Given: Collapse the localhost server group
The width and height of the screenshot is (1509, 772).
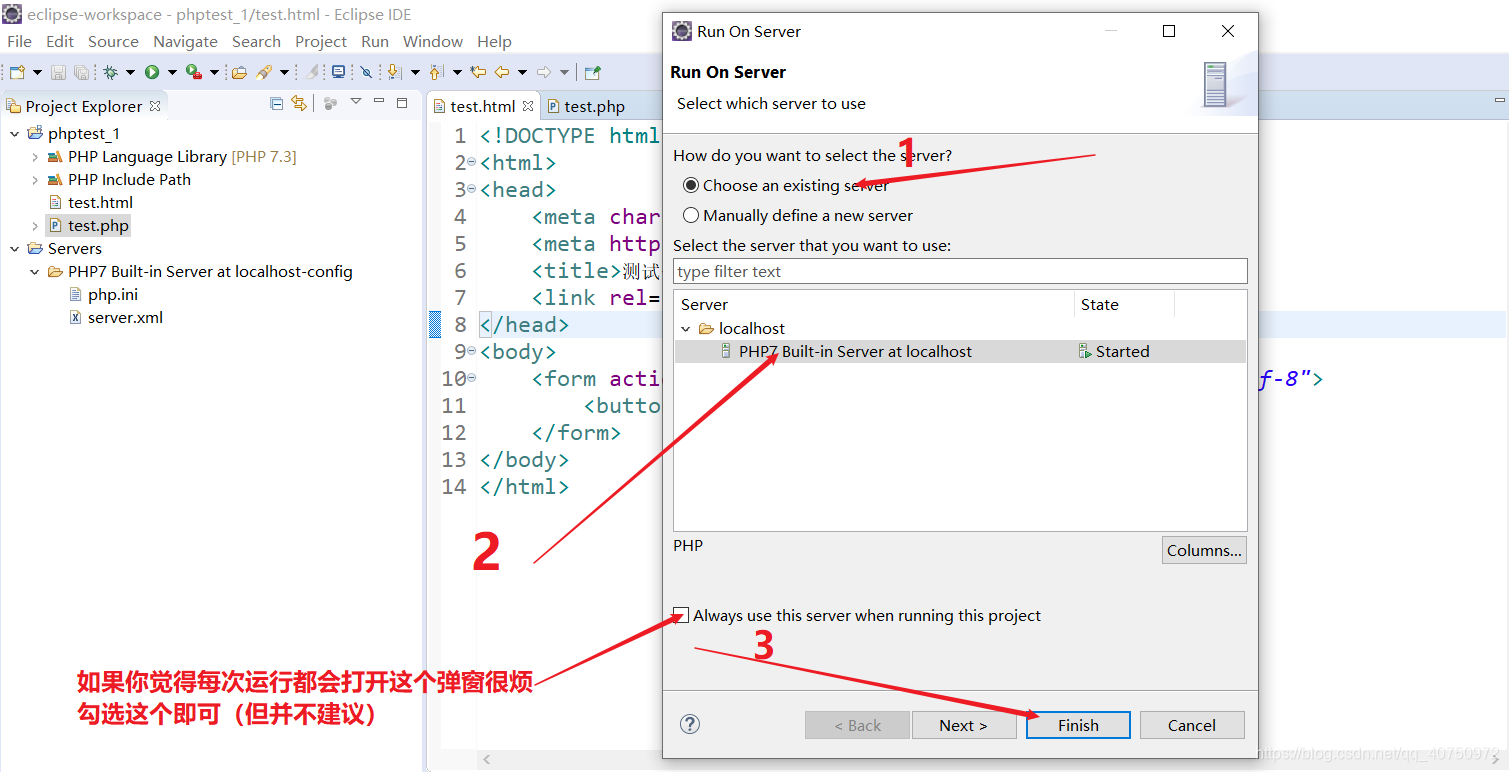Looking at the screenshot, I should (686, 328).
